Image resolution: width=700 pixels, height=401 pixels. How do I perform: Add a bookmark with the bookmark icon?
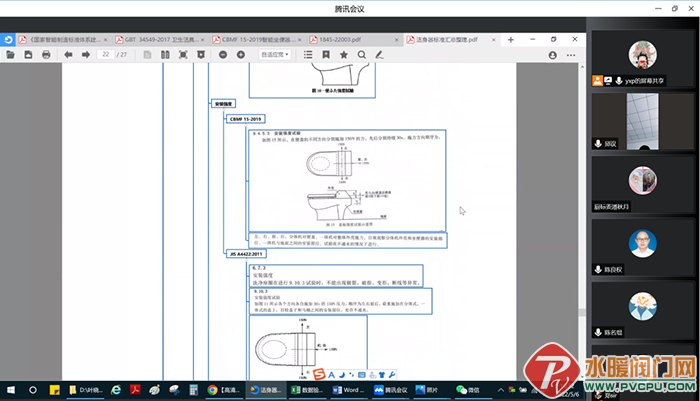click(x=326, y=54)
